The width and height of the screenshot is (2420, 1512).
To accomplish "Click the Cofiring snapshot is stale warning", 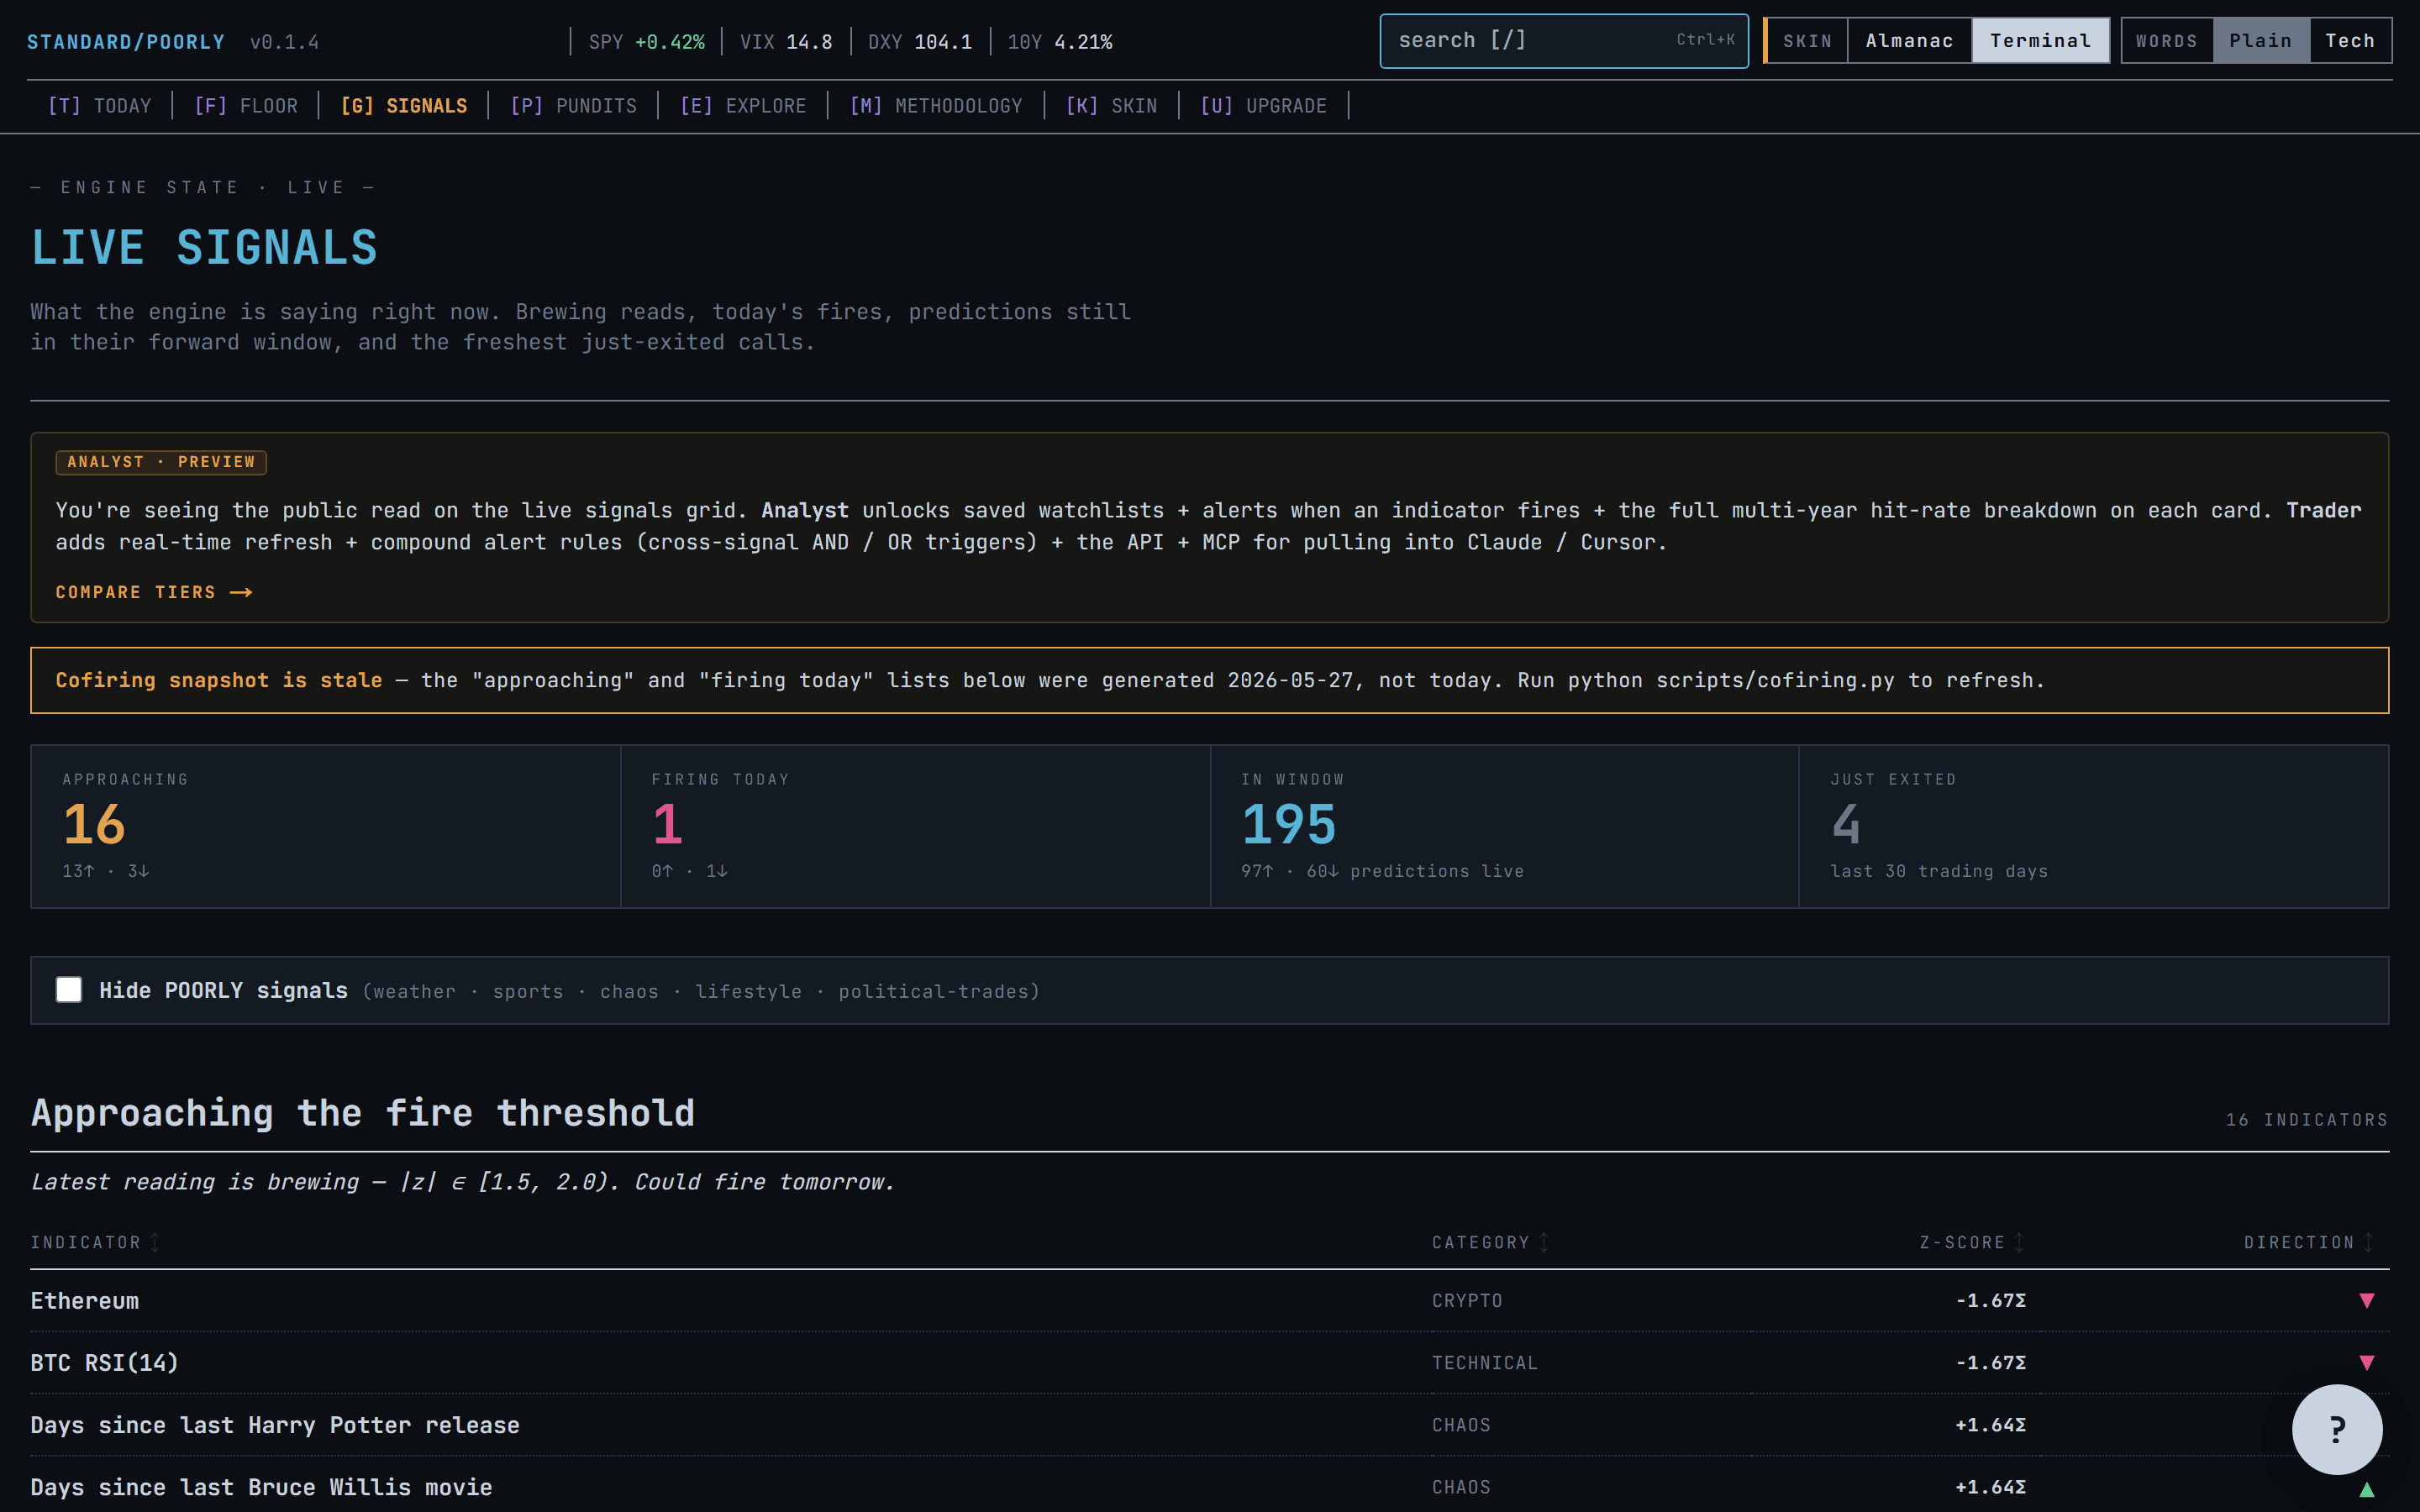I will point(1210,680).
